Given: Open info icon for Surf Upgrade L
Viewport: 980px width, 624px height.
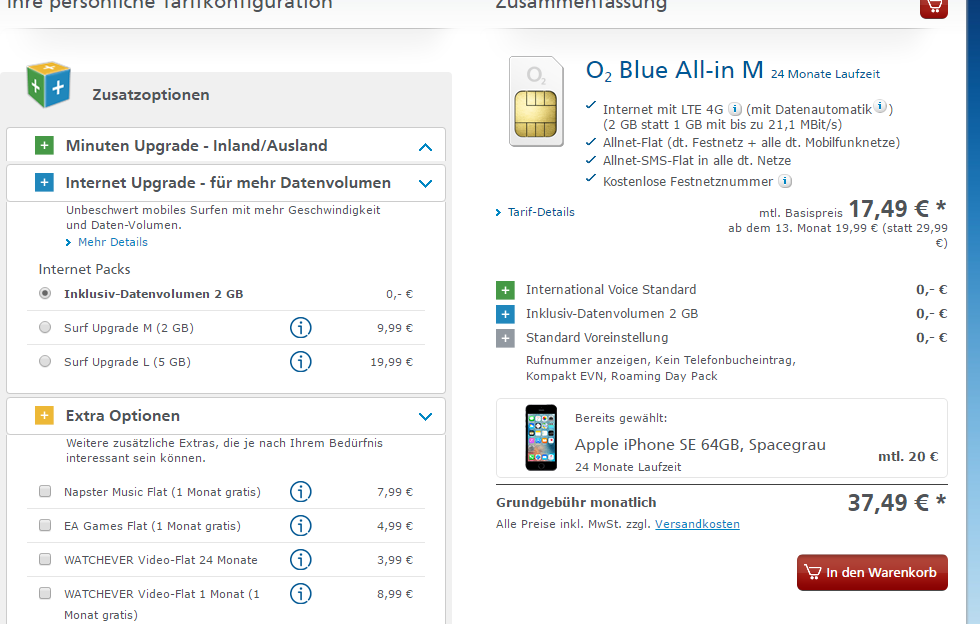Looking at the screenshot, I should 301,361.
